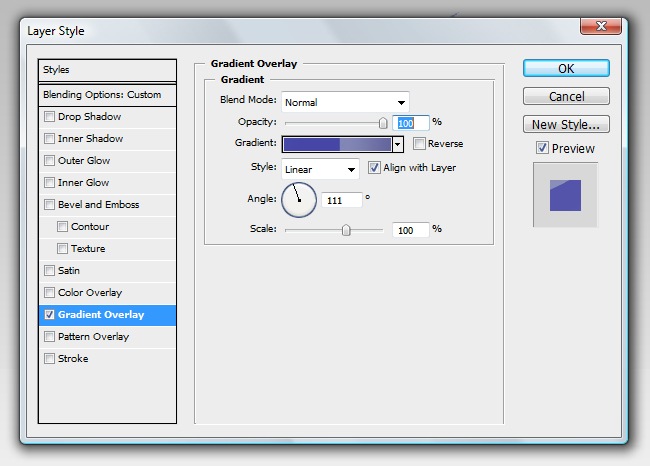Click the Angle value input field
Image resolution: width=650 pixels, height=466 pixels.
tap(341, 200)
